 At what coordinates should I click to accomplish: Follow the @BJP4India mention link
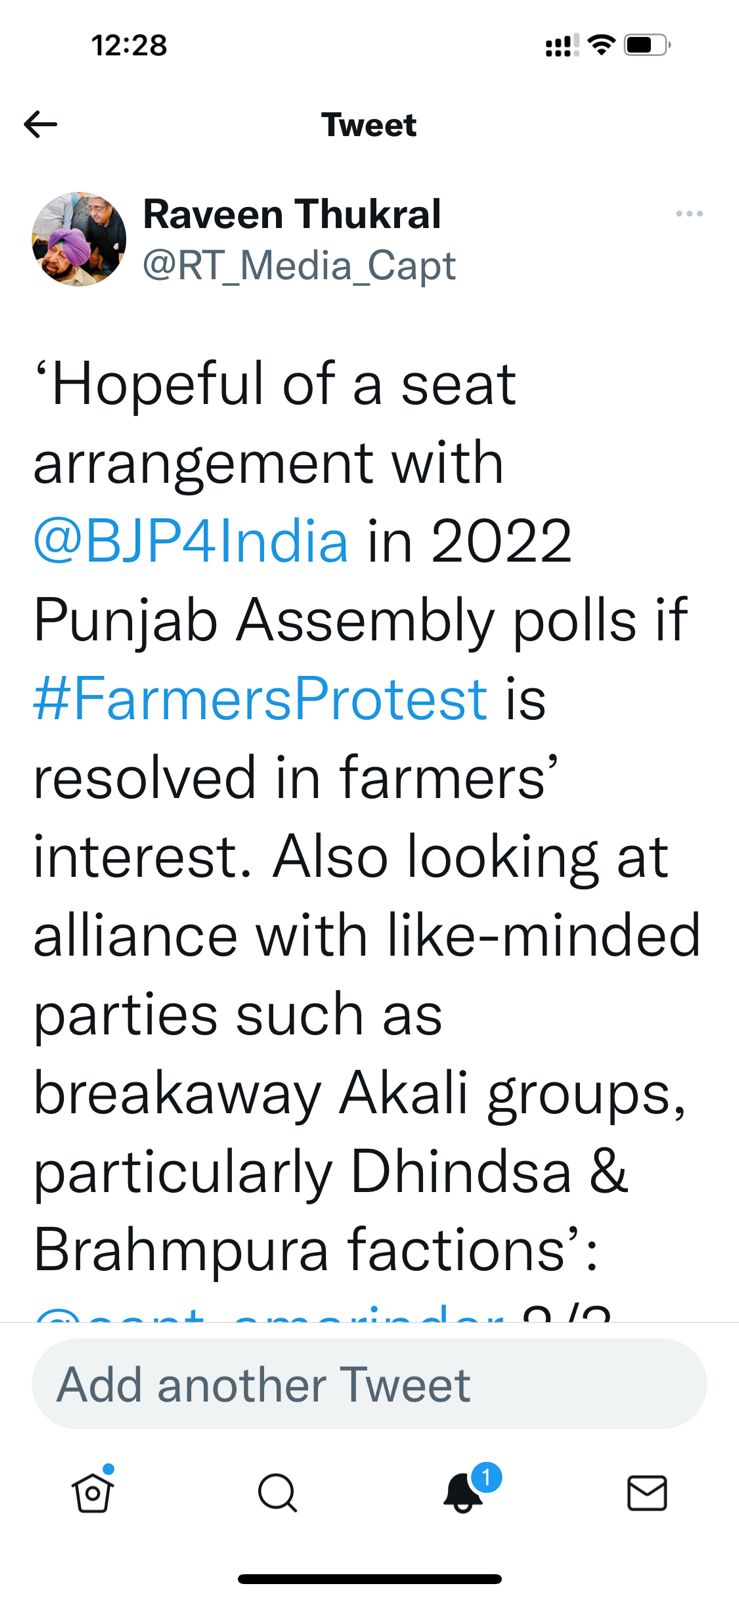click(x=191, y=541)
